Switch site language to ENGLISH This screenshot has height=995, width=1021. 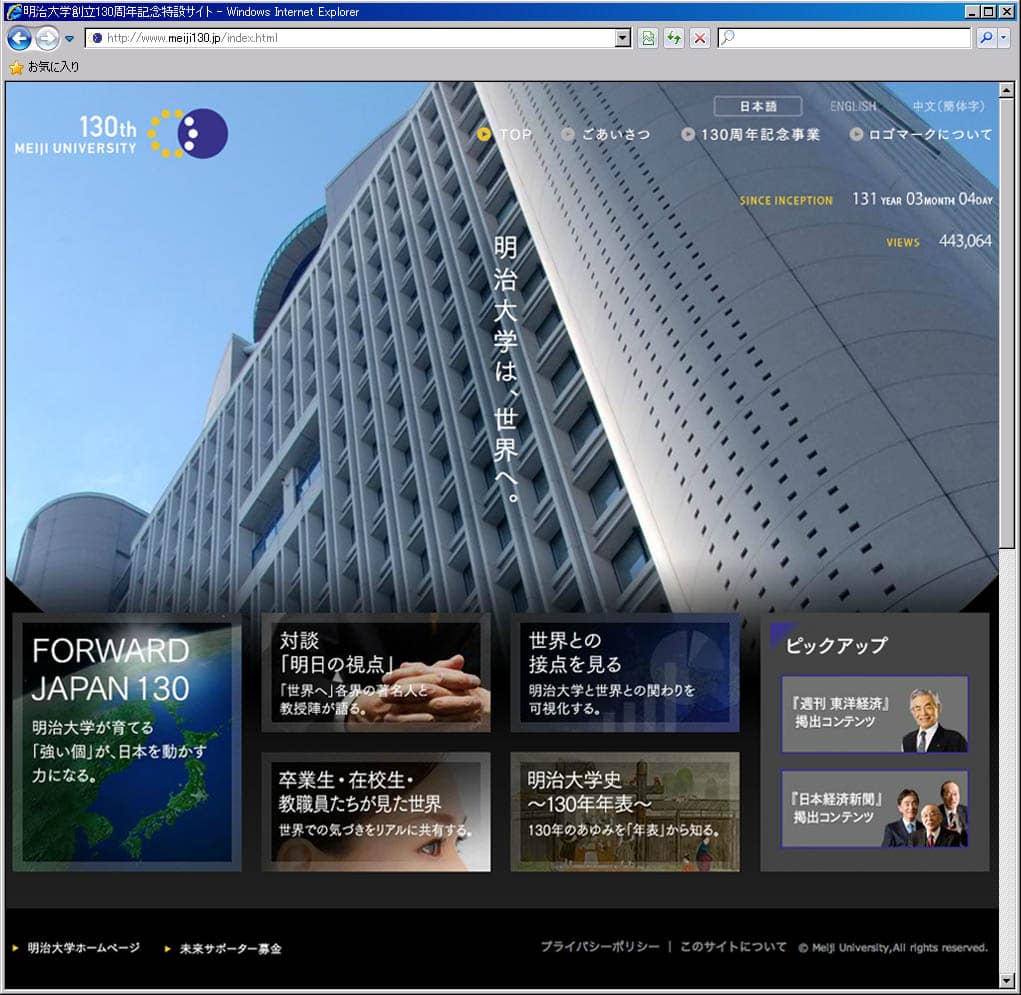(853, 106)
